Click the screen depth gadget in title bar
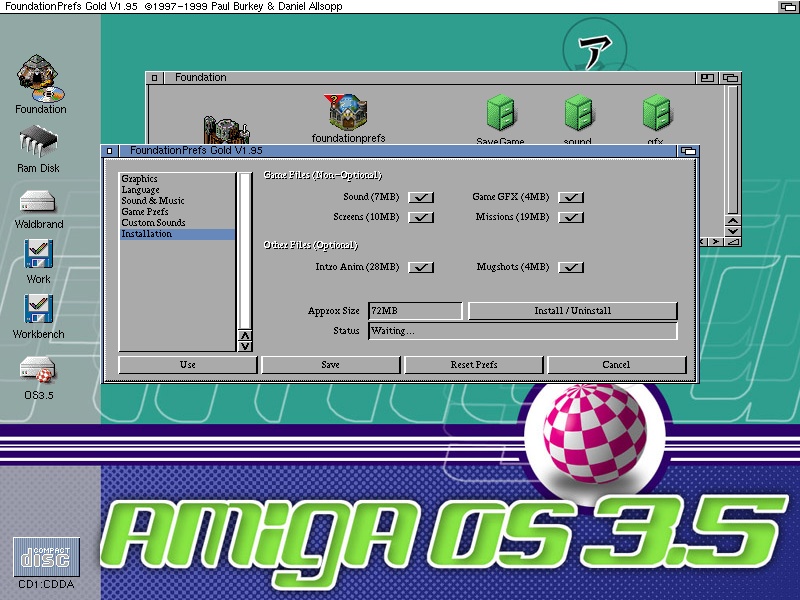800x600 pixels. [x=788, y=6]
